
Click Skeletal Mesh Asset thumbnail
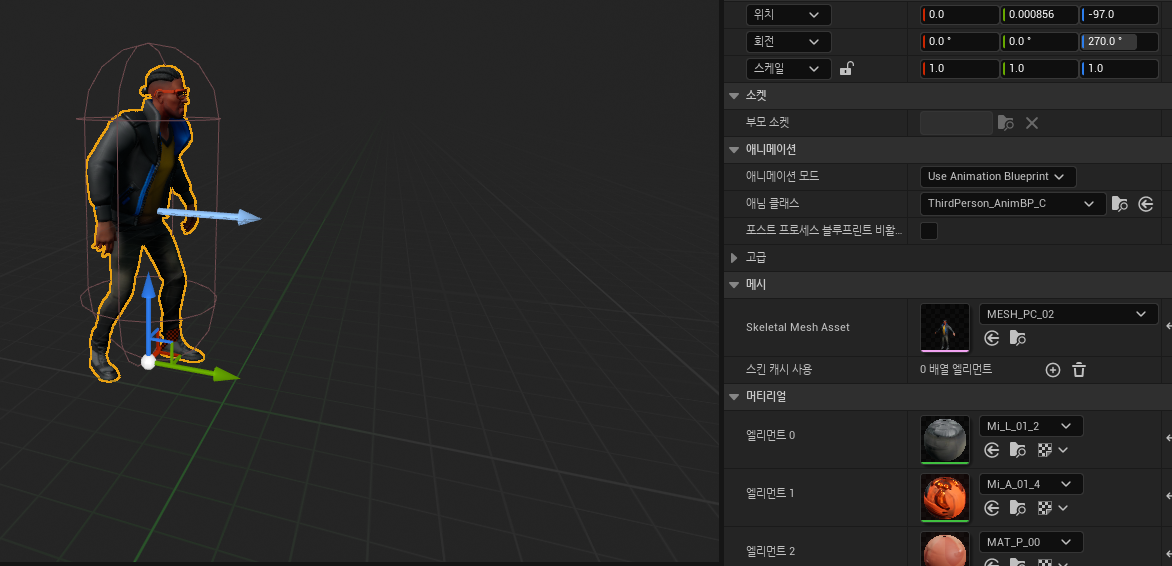pos(945,327)
